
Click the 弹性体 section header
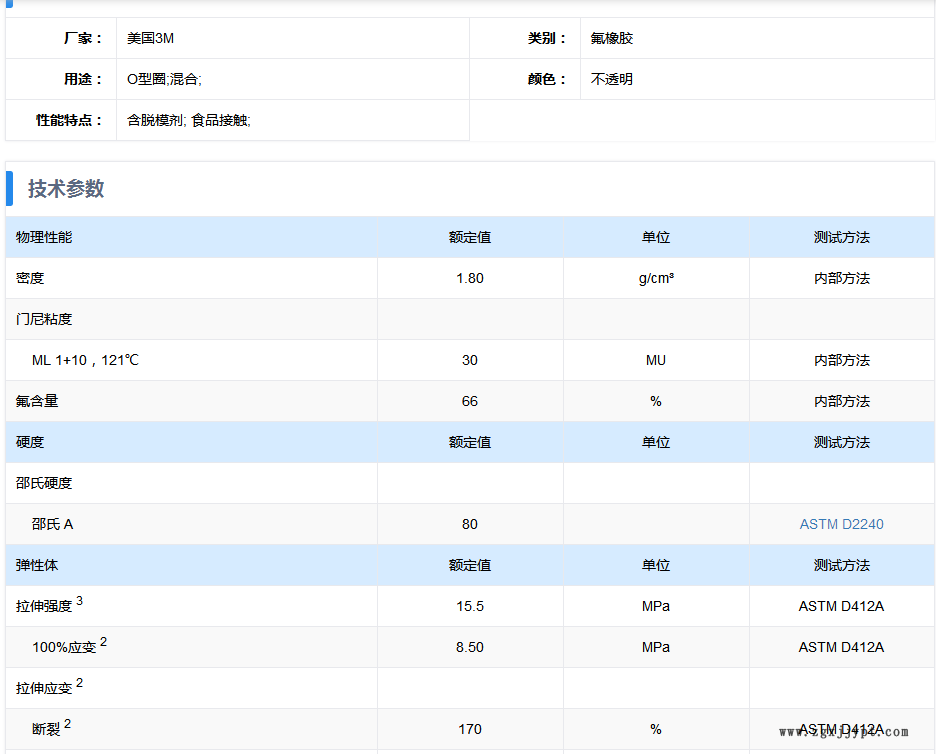tap(37, 565)
